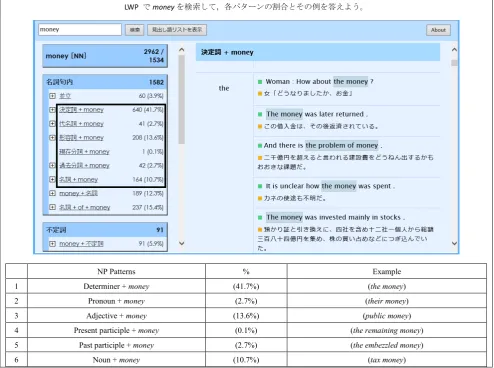Click the example '(tax money)'

coord(387,360)
